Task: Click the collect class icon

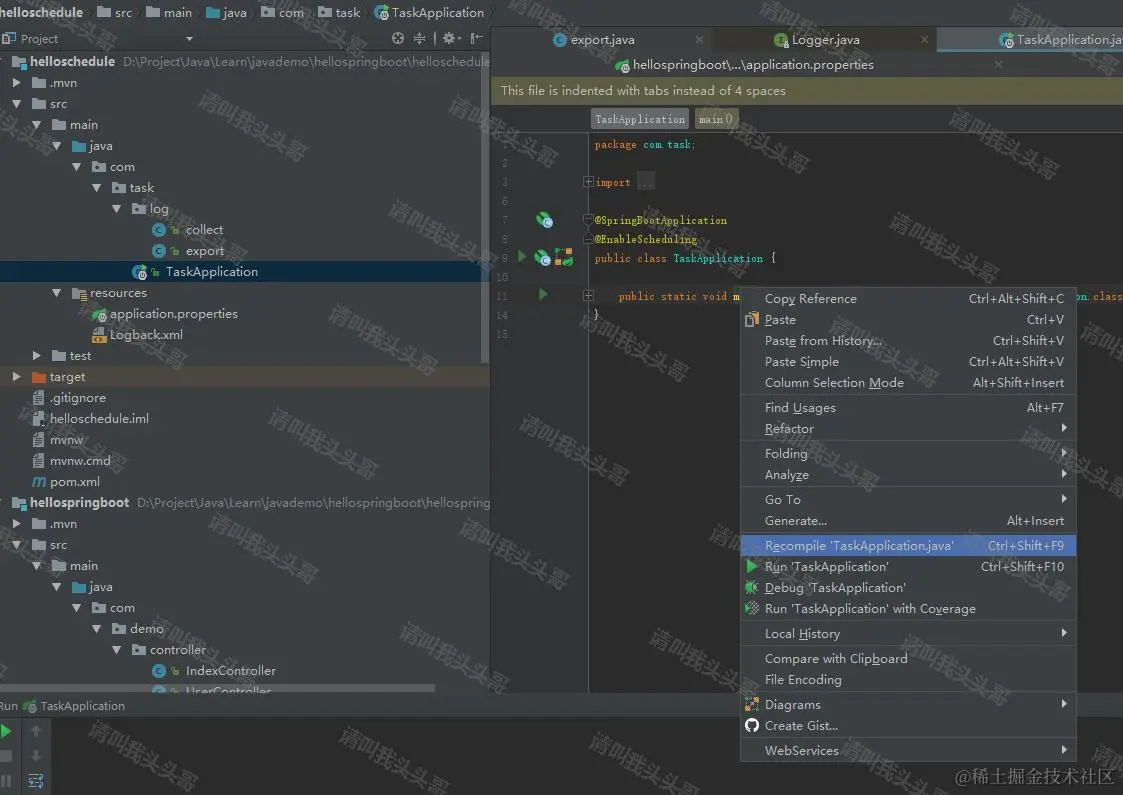Action: 159,230
